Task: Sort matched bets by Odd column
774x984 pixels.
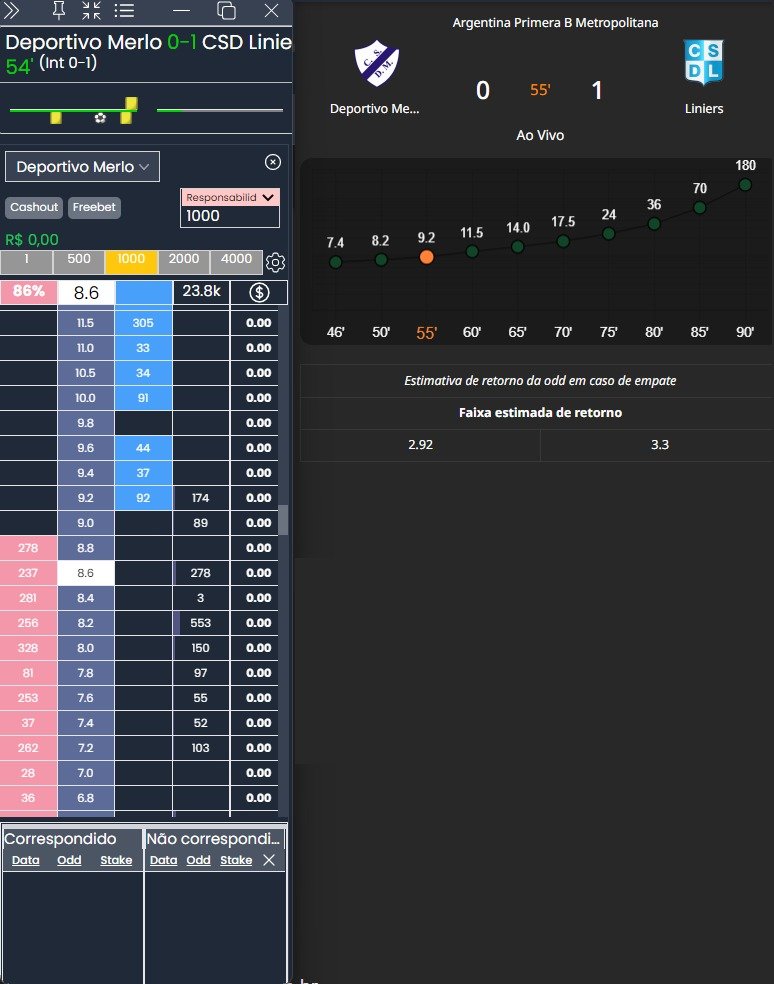Action: (x=69, y=860)
